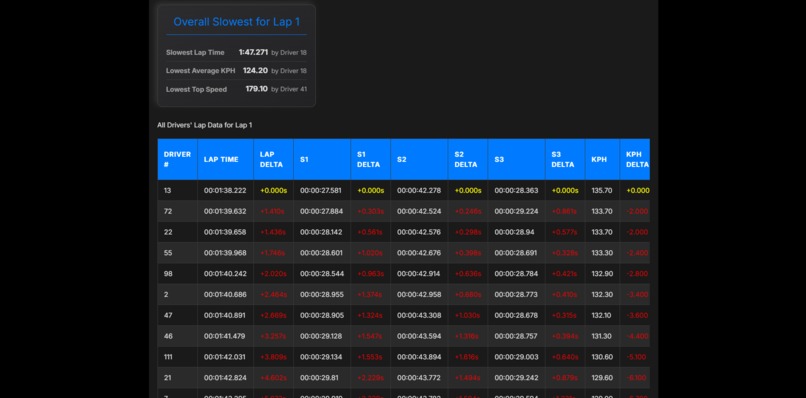Click S2 time 00:00:43.308
Screen dimensions: 806x398
pos(419,315)
